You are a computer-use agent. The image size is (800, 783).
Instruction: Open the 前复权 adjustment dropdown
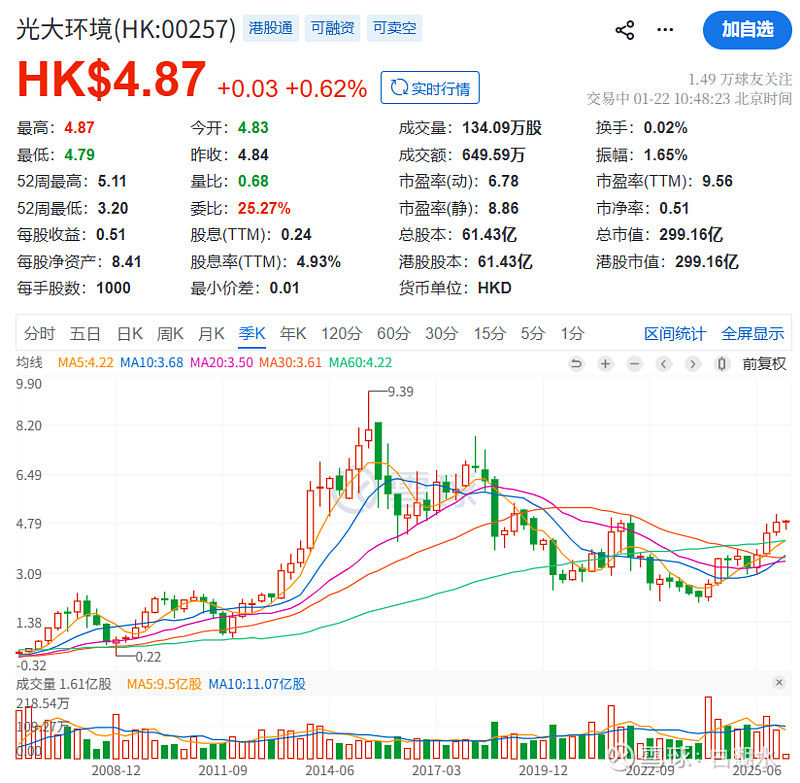pos(764,364)
